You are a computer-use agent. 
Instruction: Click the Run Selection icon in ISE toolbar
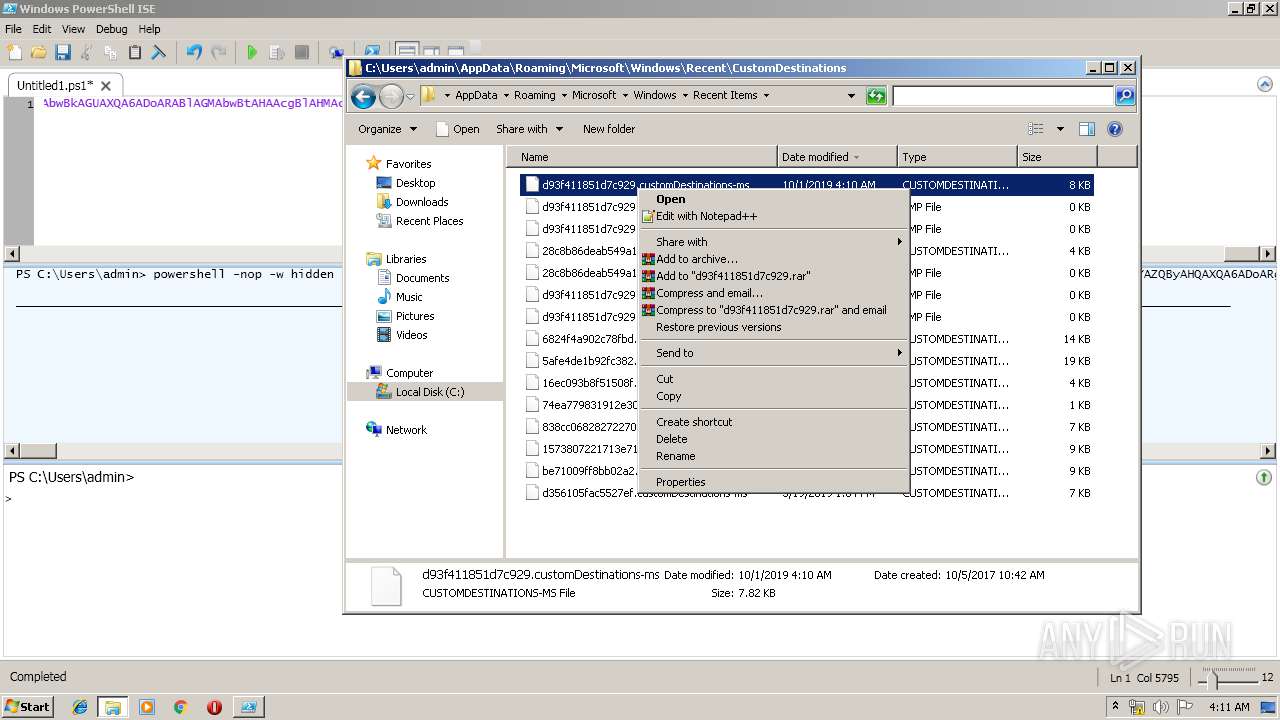pos(277,52)
